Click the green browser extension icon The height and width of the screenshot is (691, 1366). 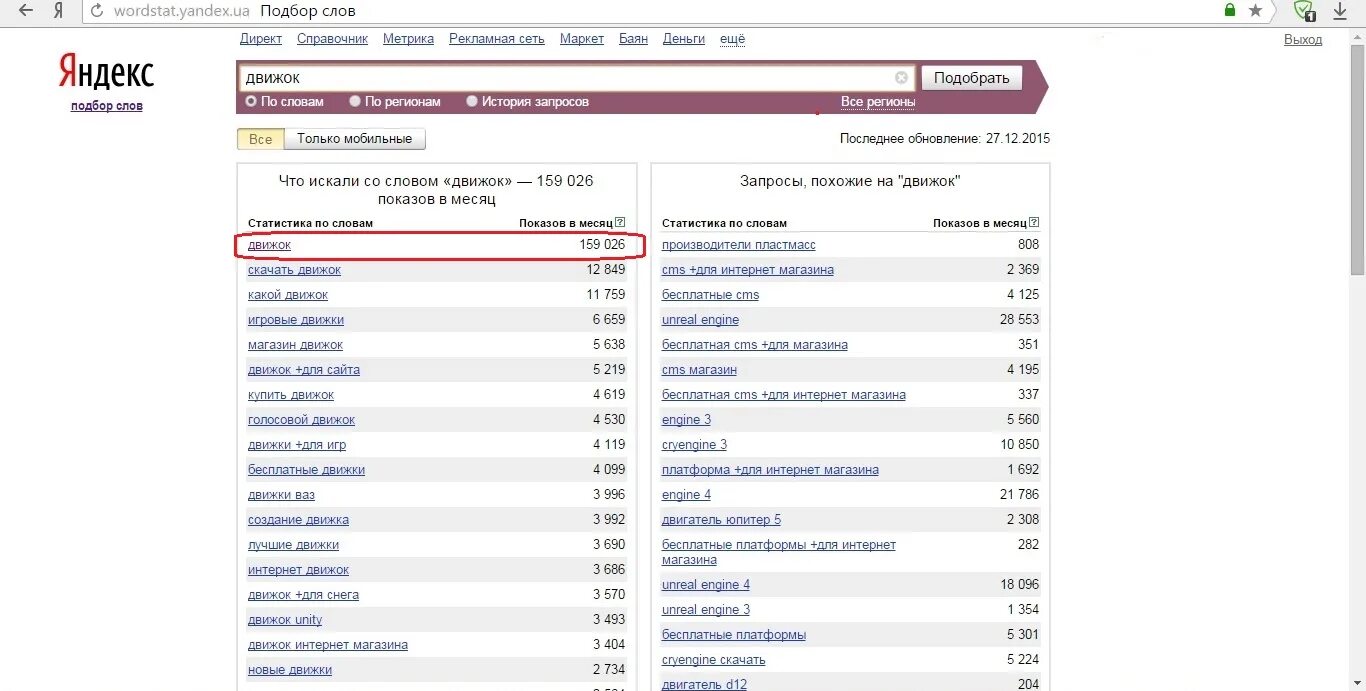(1302, 13)
